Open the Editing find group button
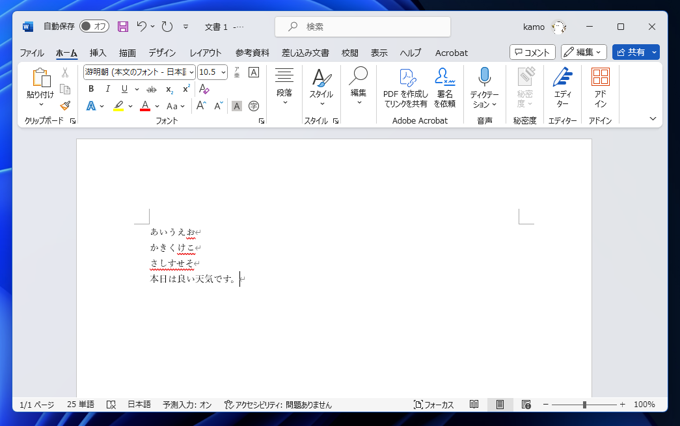 pos(358,87)
